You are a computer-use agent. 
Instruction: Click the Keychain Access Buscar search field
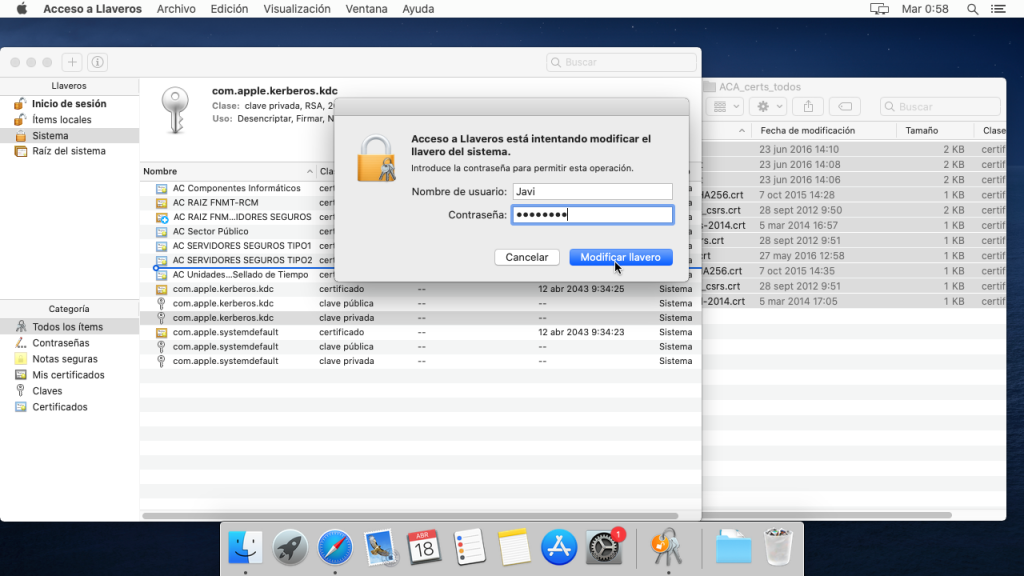coord(621,62)
